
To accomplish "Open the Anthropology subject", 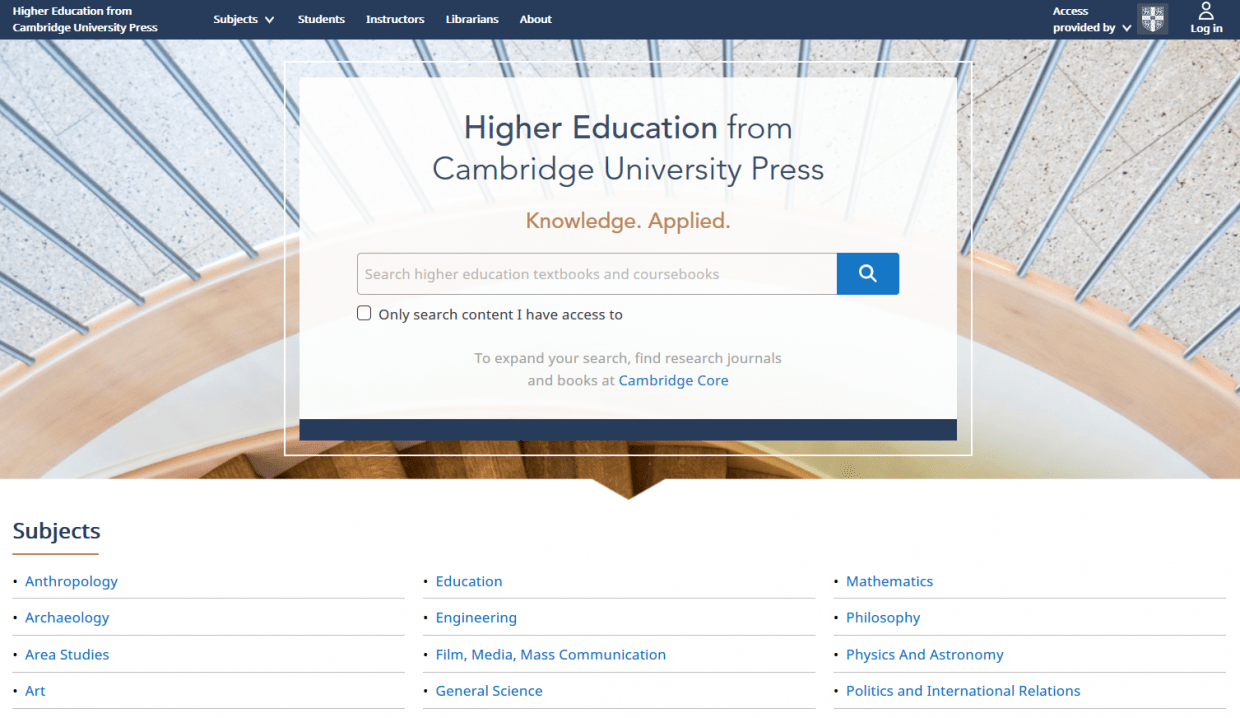I will coord(71,581).
